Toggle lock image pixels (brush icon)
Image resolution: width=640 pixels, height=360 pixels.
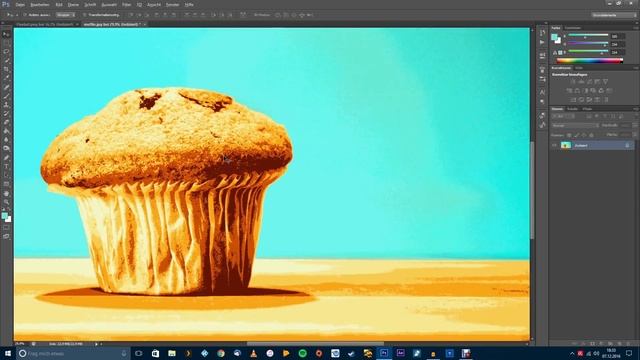pyautogui.click(x=576, y=135)
